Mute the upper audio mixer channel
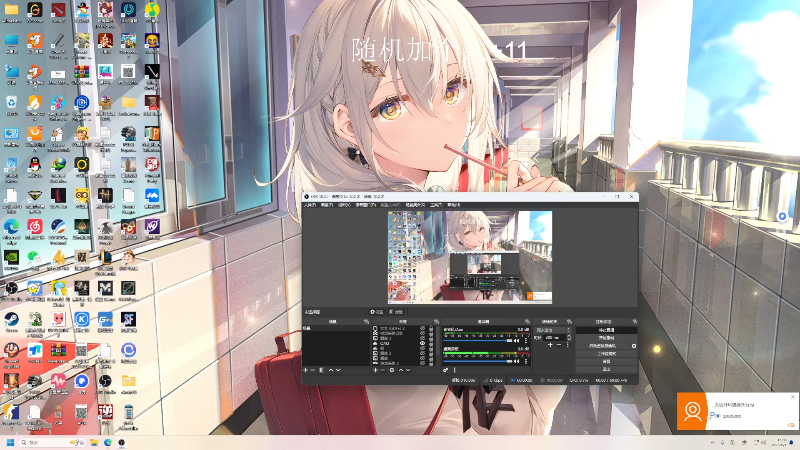Image resolution: width=800 pixels, height=450 pixels. (x=516, y=340)
